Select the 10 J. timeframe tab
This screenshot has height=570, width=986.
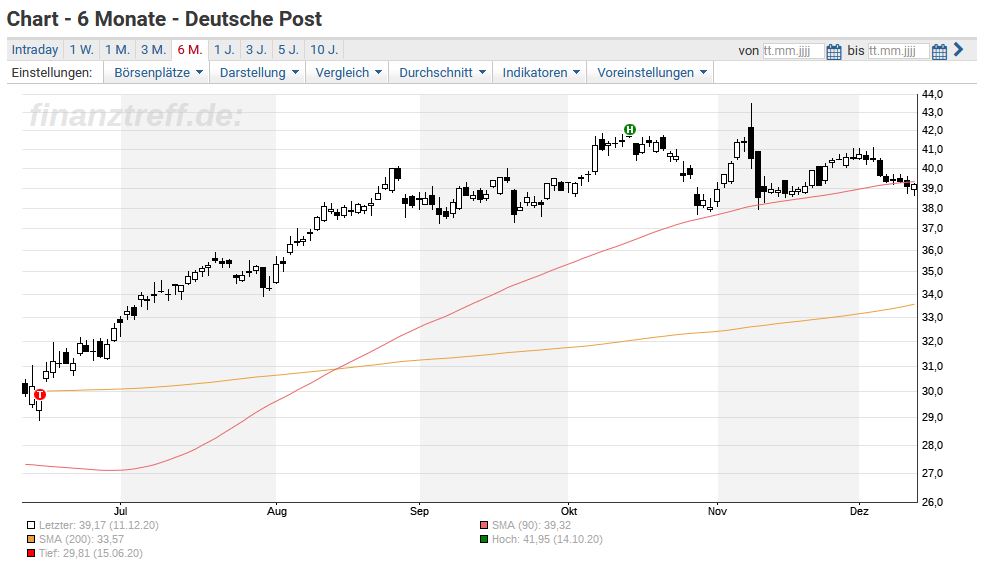click(x=324, y=50)
